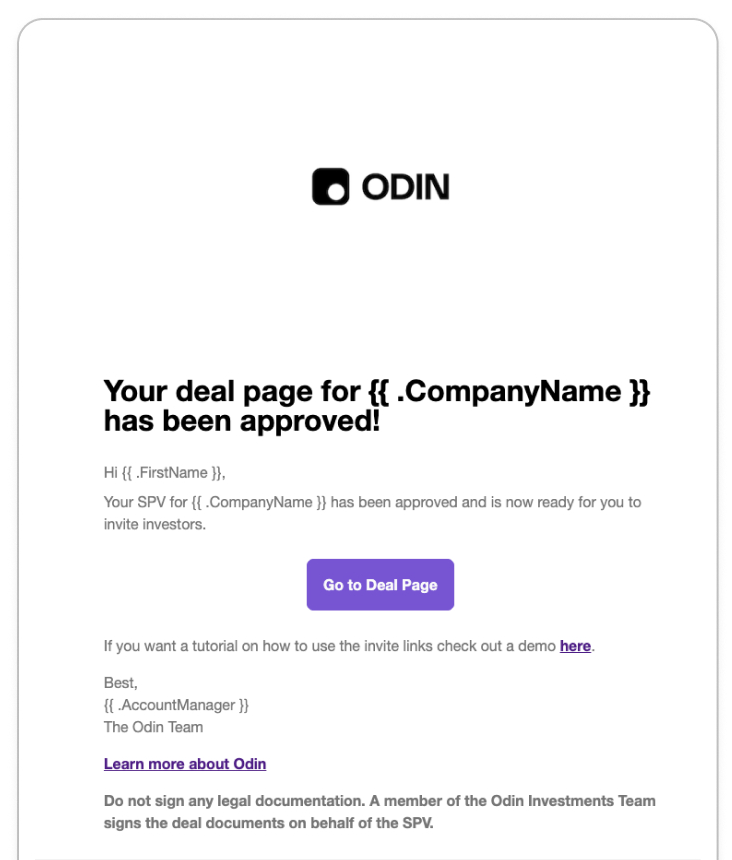
Task: Click the ODIN wordmark text
Action: [x=406, y=187]
